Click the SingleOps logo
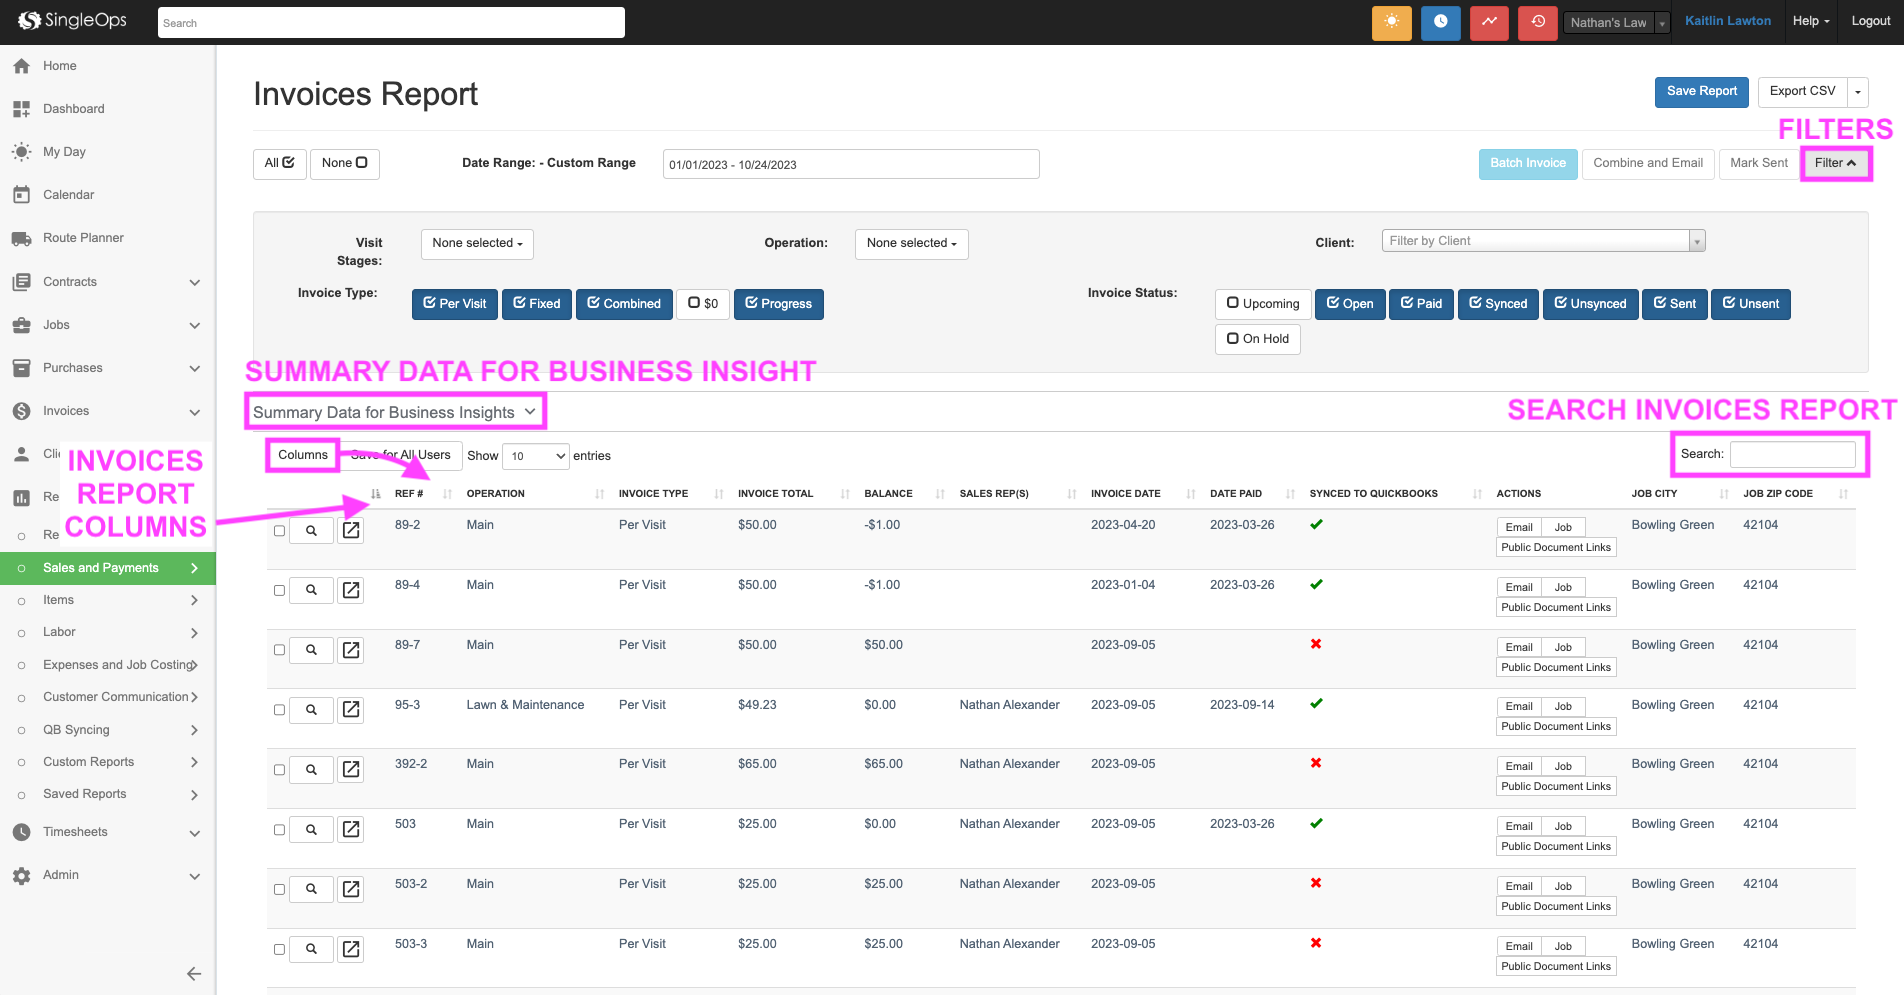Screen dimensions: 1904x995 click(x=73, y=21)
